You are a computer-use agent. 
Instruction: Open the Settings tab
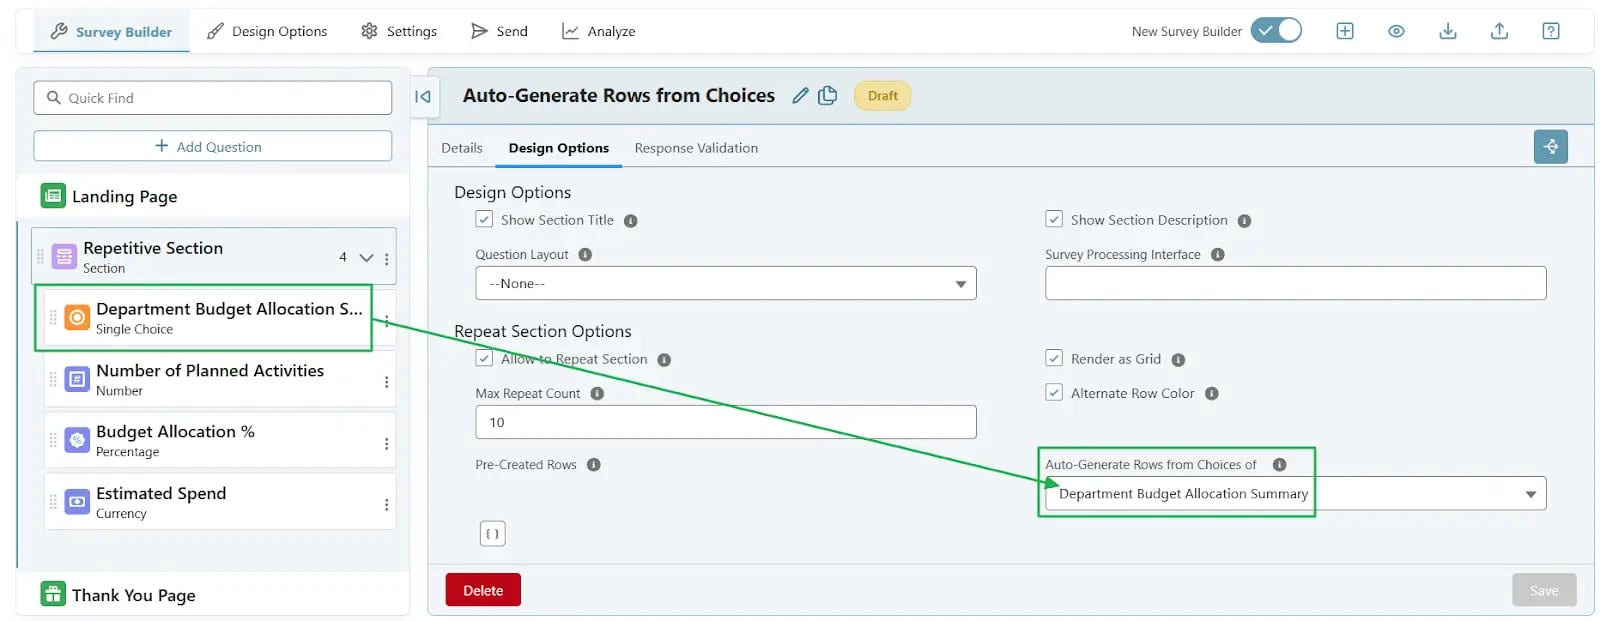coord(399,32)
